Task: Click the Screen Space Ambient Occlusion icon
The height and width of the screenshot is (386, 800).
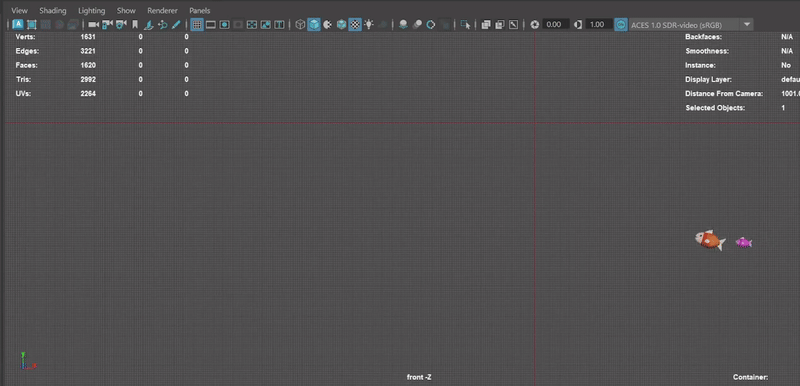Action: tap(403, 24)
